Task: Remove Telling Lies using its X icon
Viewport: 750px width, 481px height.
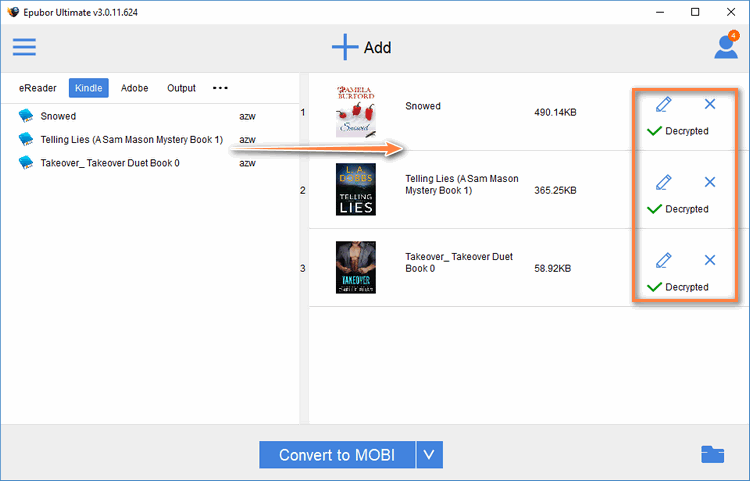Action: [710, 182]
